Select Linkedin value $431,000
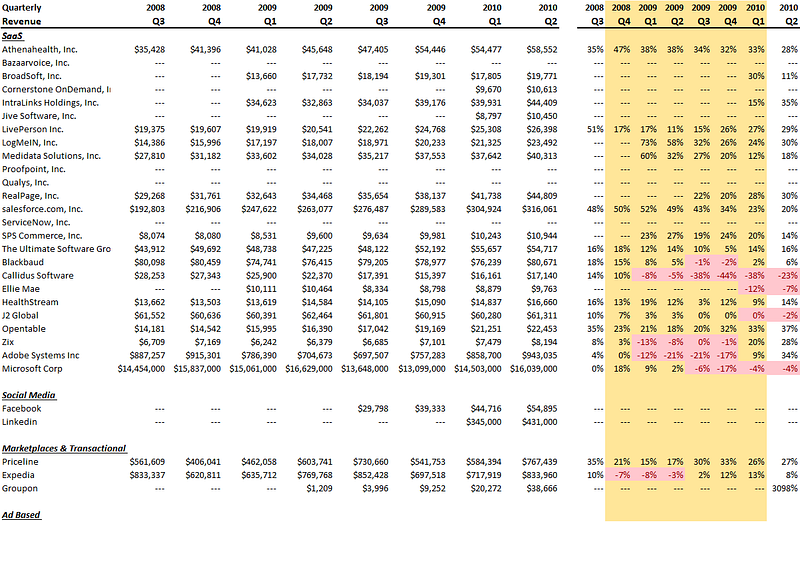The width and height of the screenshot is (800, 585). 540,422
